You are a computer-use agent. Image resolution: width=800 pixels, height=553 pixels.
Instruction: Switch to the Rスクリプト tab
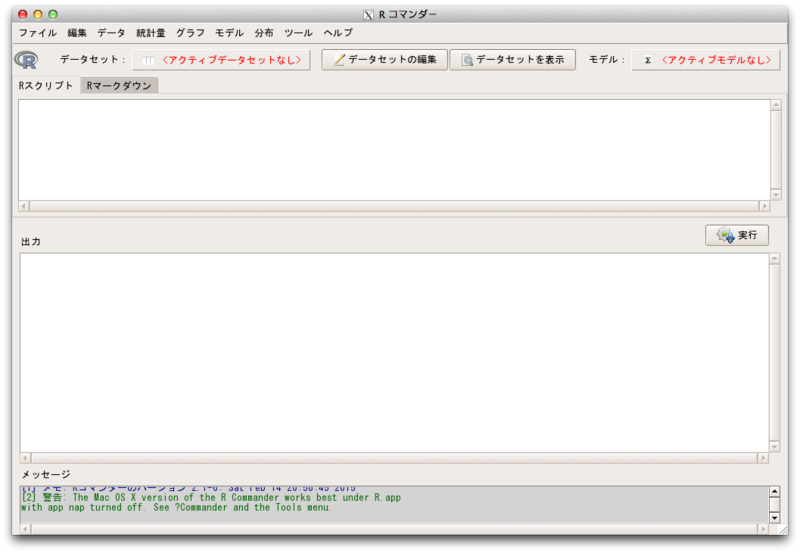(46, 85)
